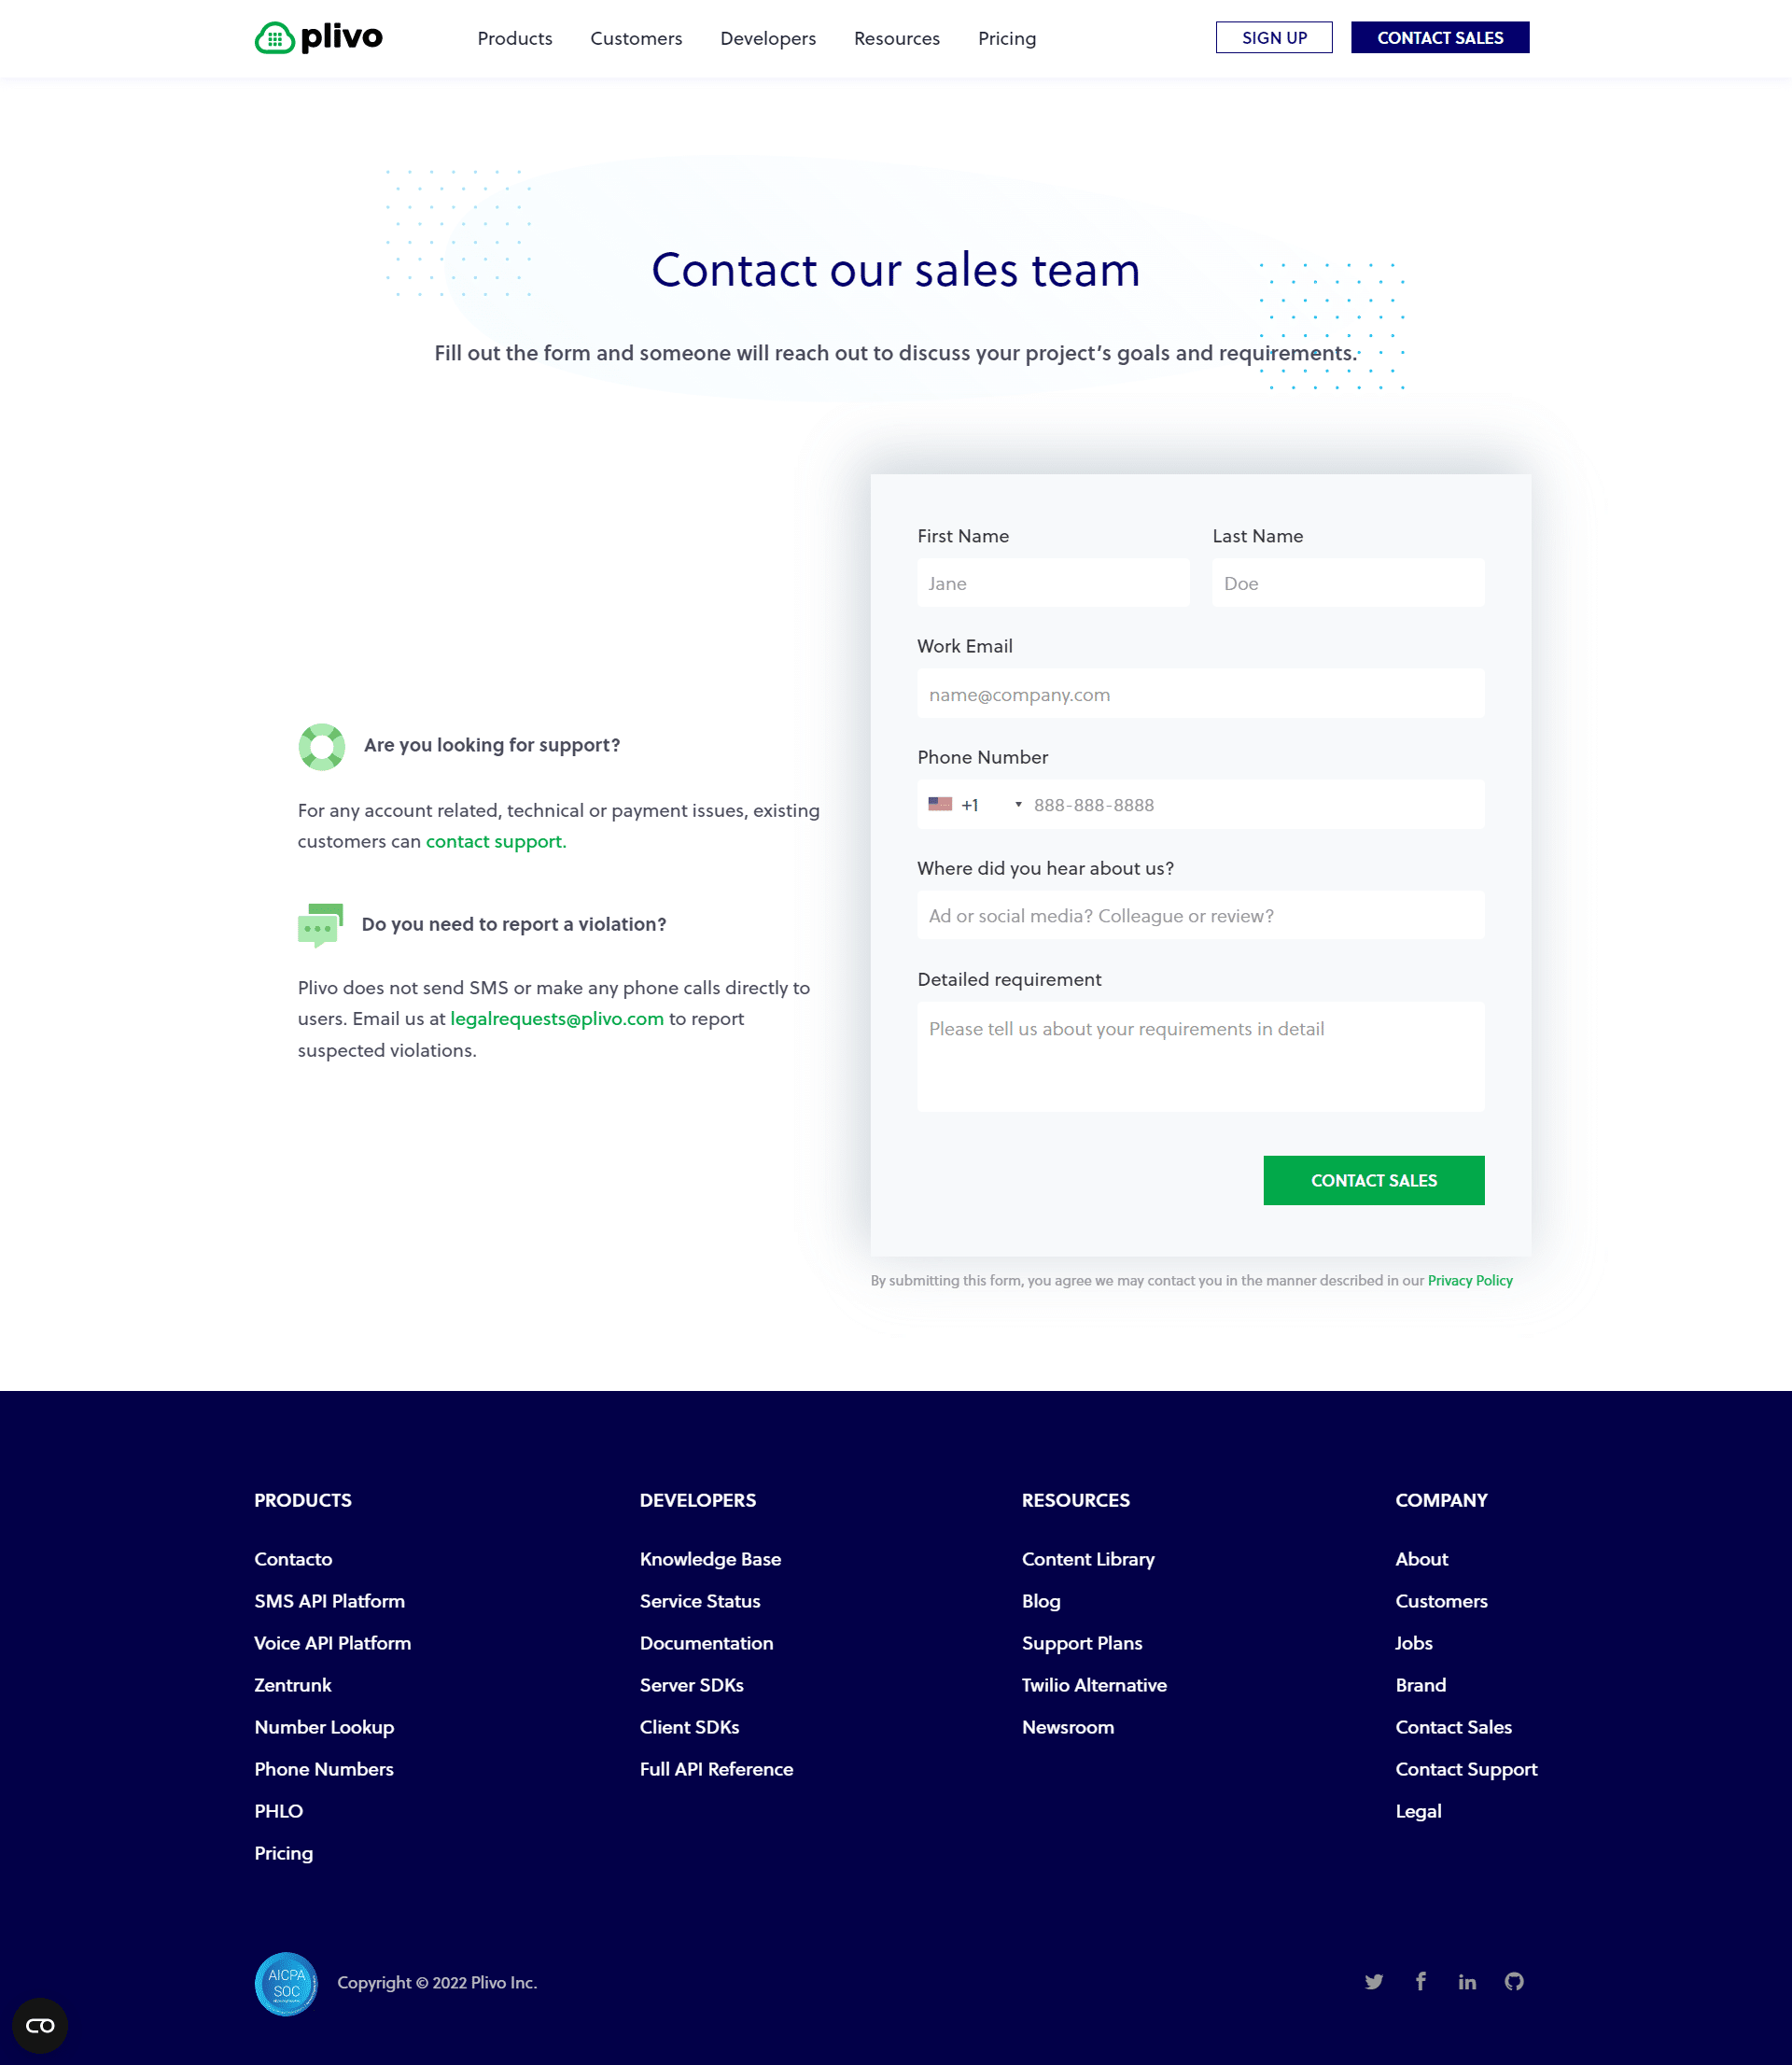Expand the Products navigation dropdown

(x=514, y=38)
